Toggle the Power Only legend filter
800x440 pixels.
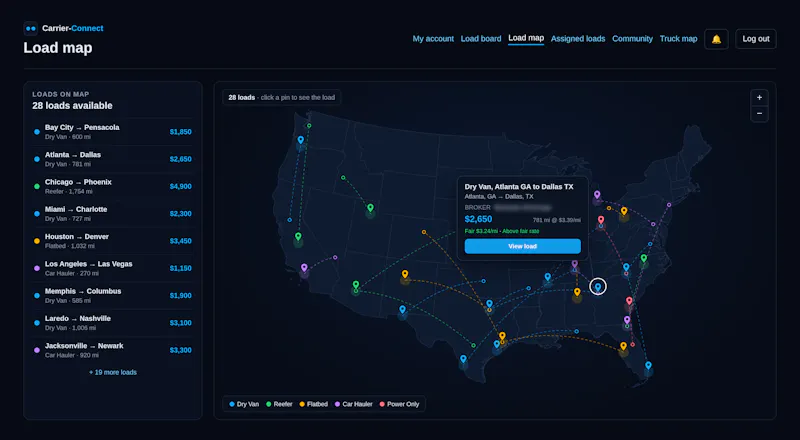point(399,404)
